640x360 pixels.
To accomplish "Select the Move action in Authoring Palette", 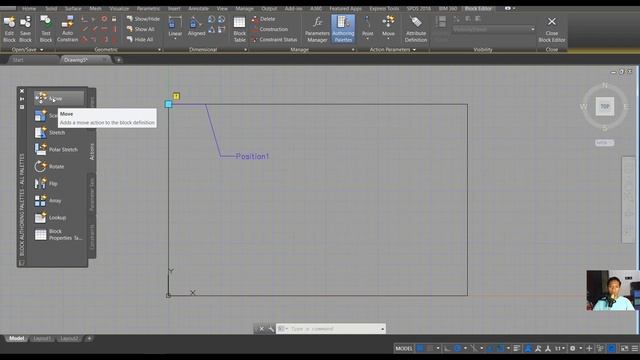I will tap(59, 98).
